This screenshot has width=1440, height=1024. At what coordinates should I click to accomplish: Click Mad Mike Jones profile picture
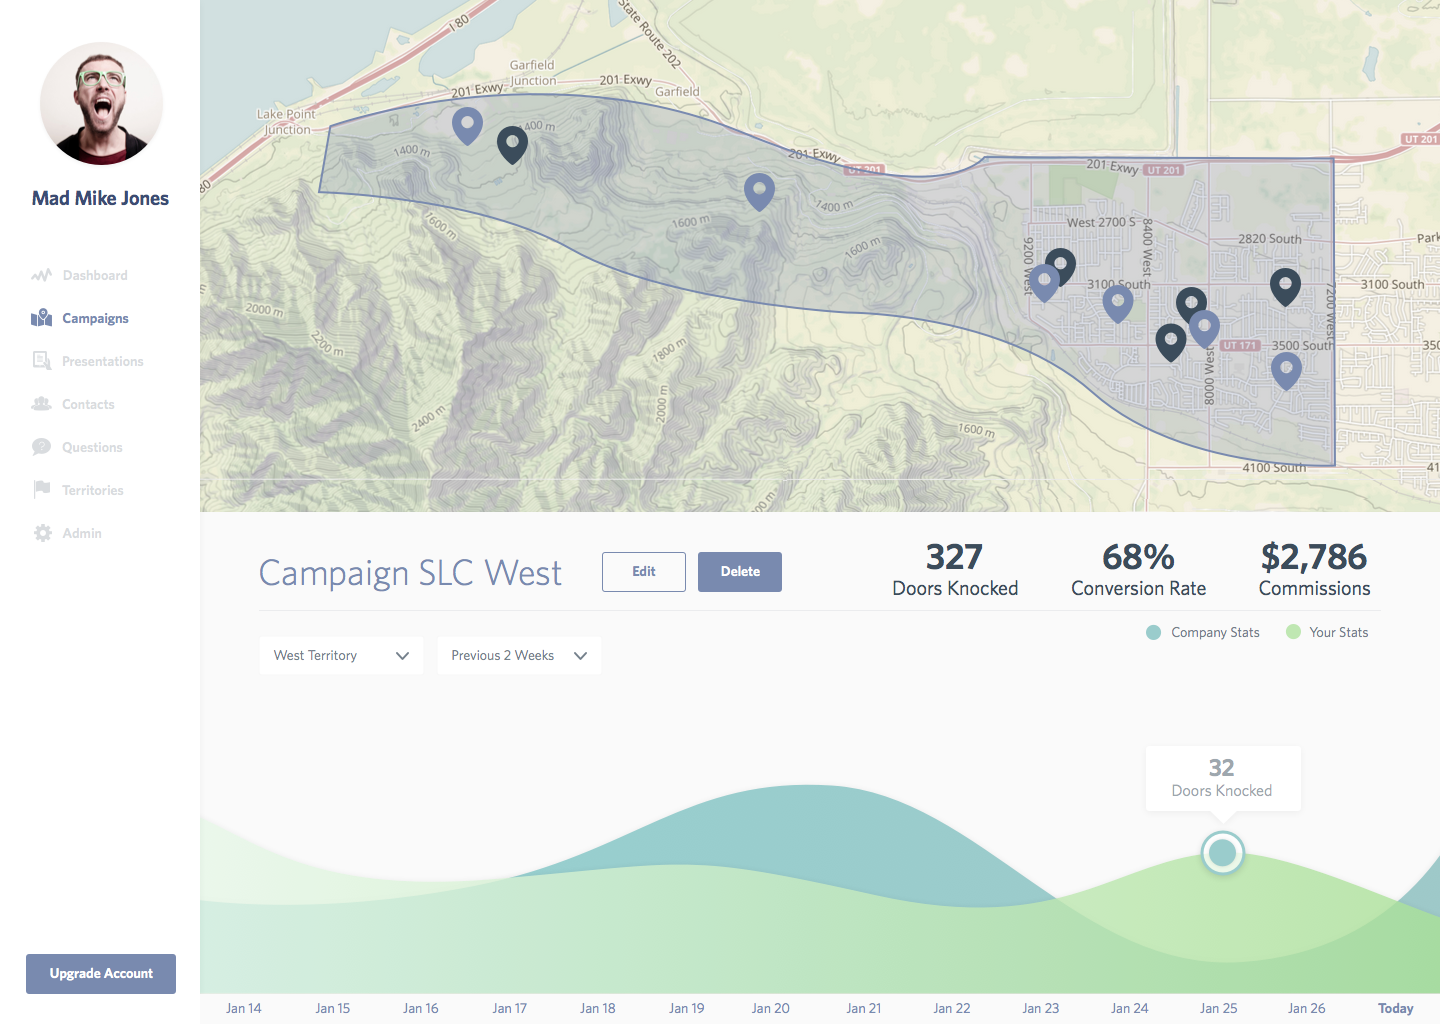point(100,103)
